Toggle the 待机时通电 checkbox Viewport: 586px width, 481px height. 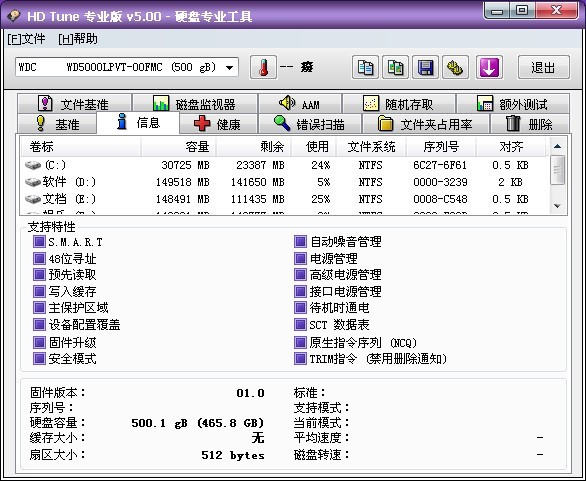point(300,308)
